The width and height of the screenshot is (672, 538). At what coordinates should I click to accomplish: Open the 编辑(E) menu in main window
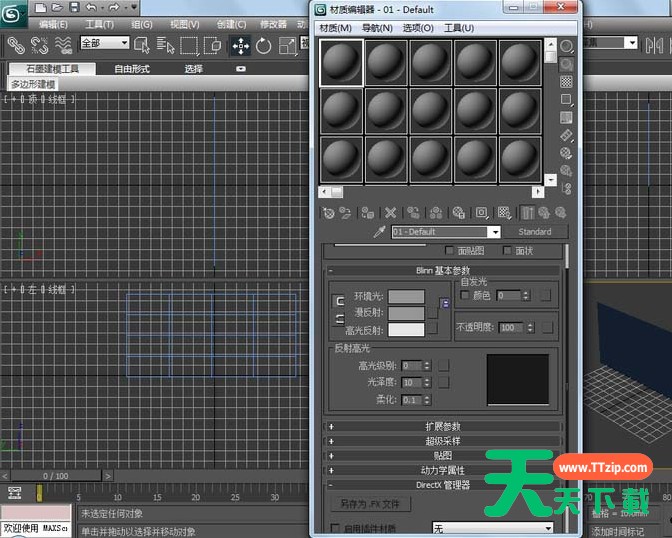pos(53,24)
